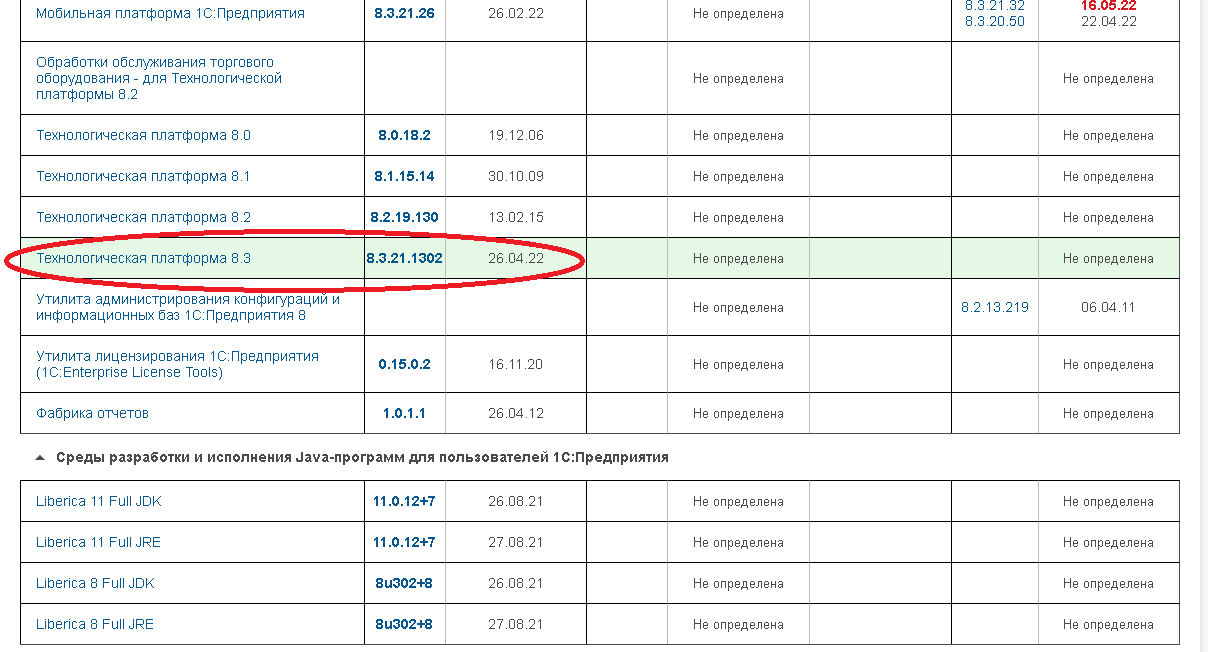Open Мобильная платформа 1С:Предприятия link

(170, 14)
